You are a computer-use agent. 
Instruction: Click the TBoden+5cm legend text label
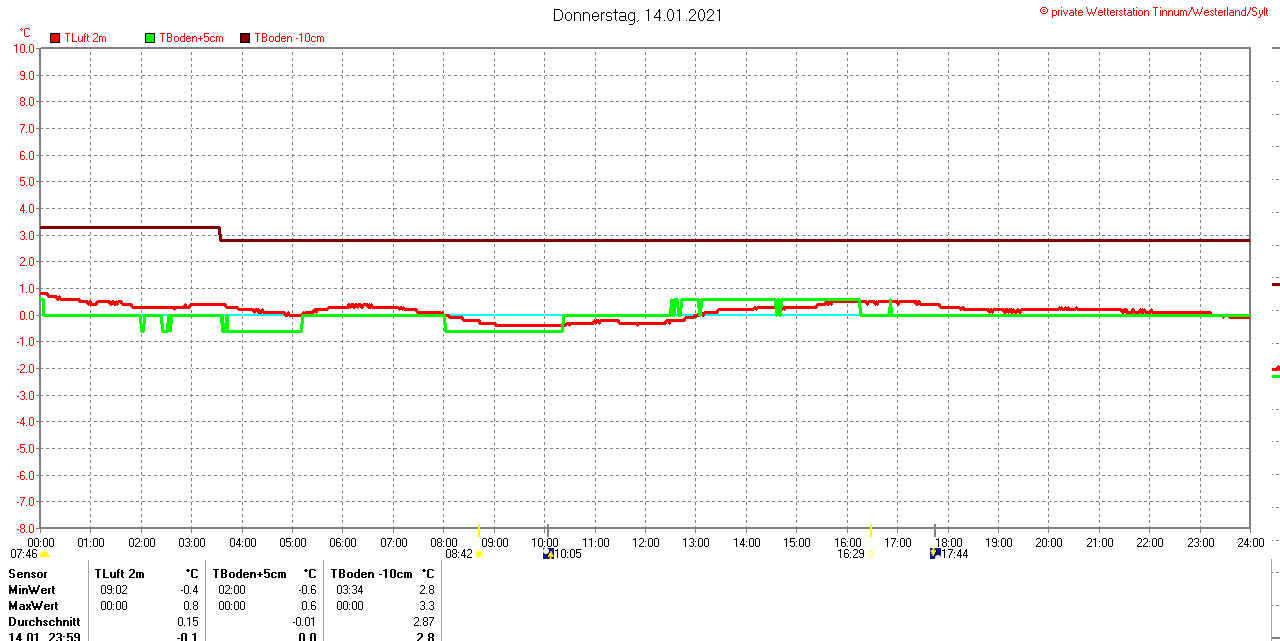pyautogui.click(x=191, y=38)
